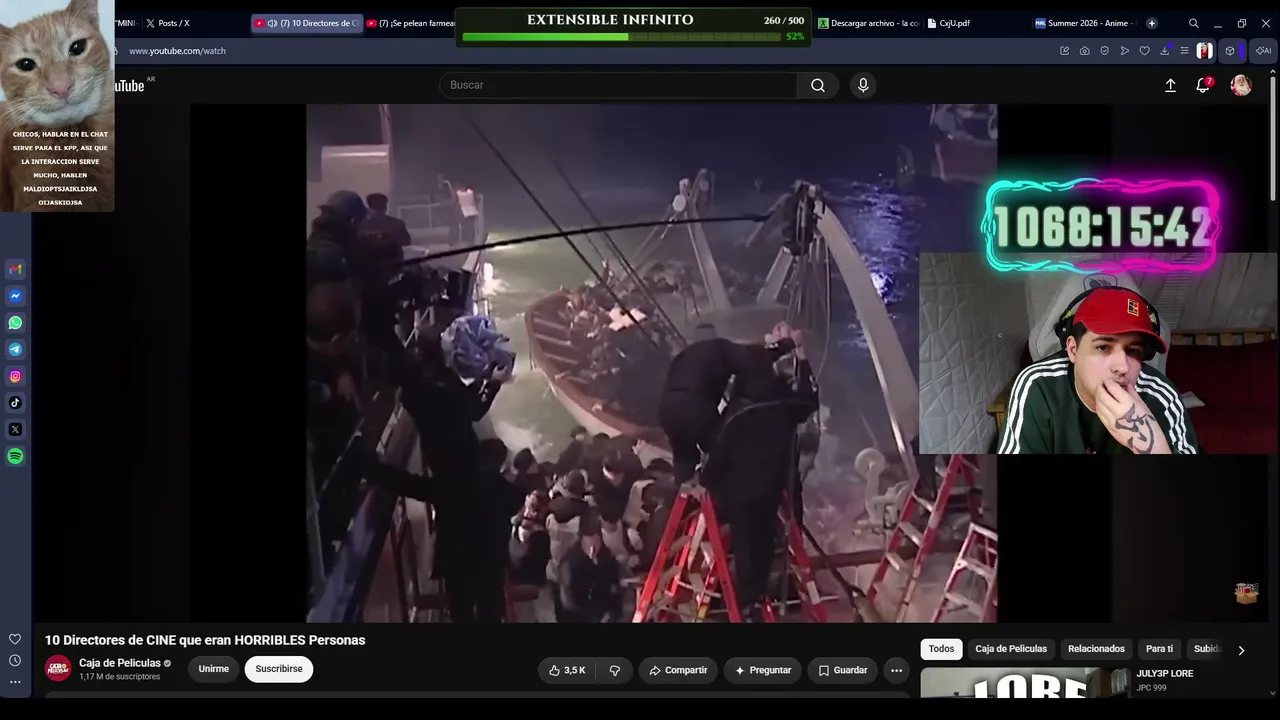Subscribe with the Suscribirse button
This screenshot has height=720, width=1280.
(279, 669)
